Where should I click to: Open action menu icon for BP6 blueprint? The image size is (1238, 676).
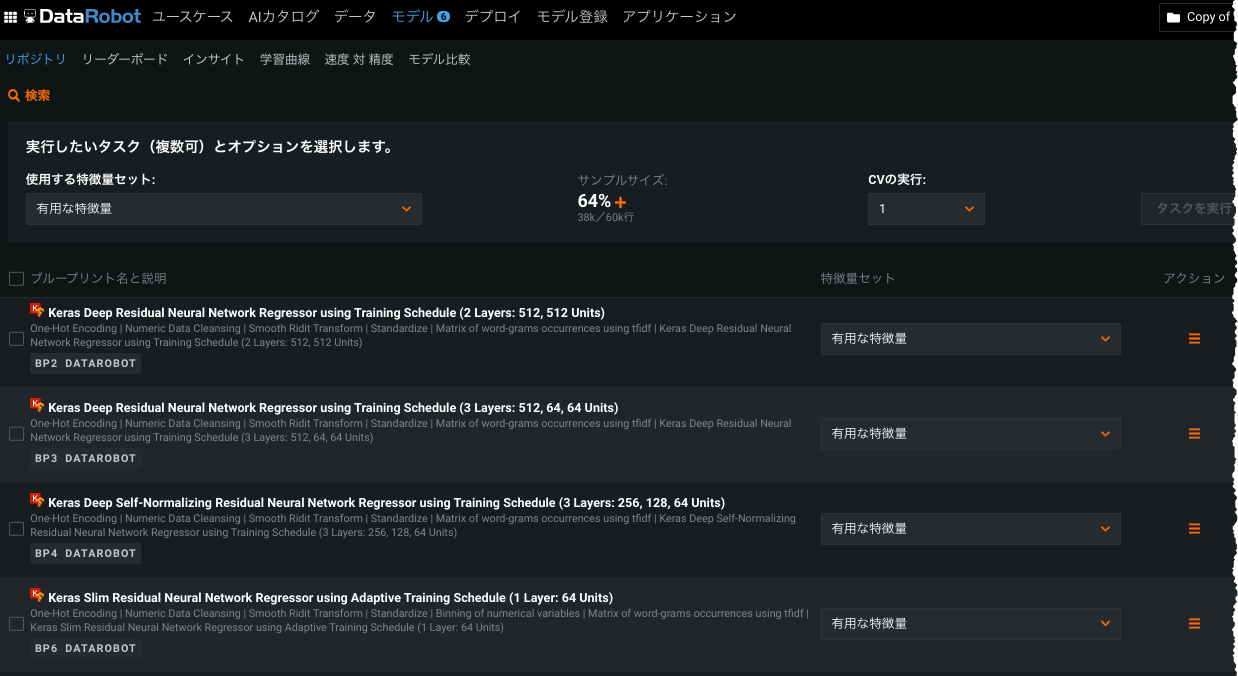click(x=1194, y=624)
